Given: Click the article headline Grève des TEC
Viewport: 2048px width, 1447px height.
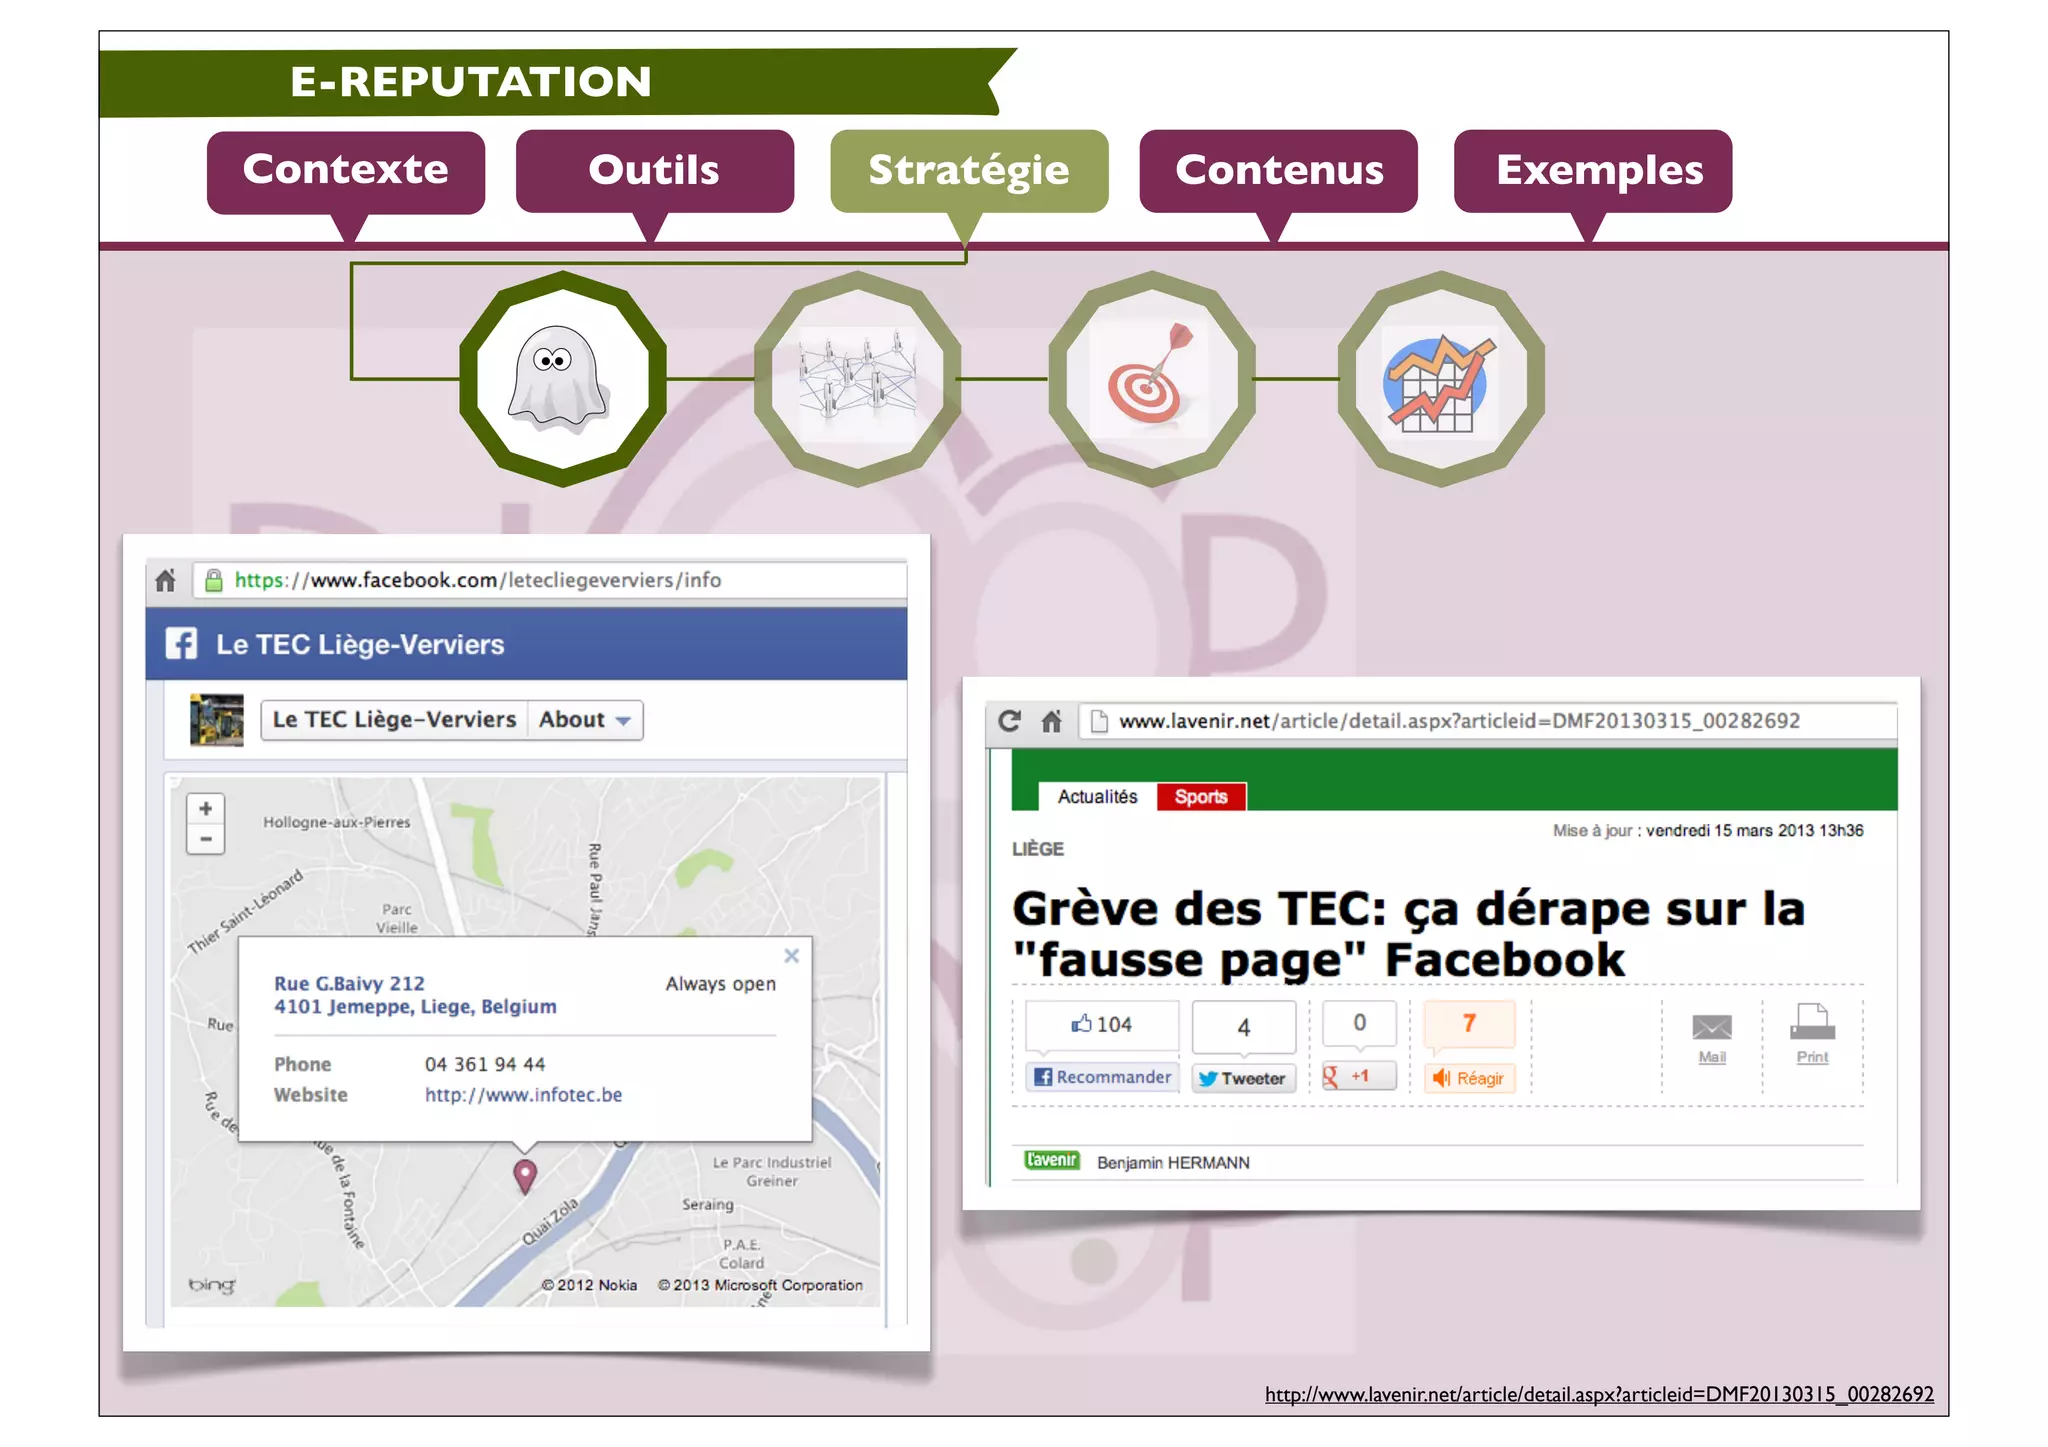Looking at the screenshot, I should [x=1408, y=933].
